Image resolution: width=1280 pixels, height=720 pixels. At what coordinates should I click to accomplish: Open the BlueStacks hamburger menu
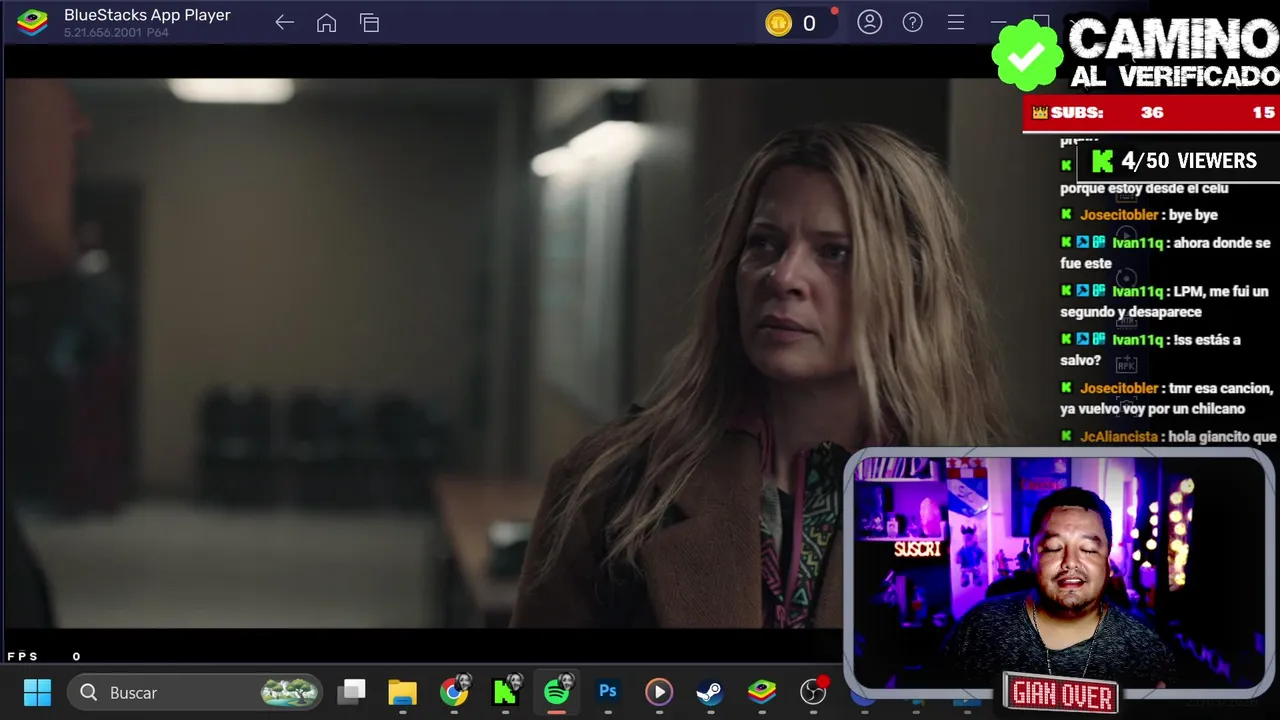[x=955, y=22]
